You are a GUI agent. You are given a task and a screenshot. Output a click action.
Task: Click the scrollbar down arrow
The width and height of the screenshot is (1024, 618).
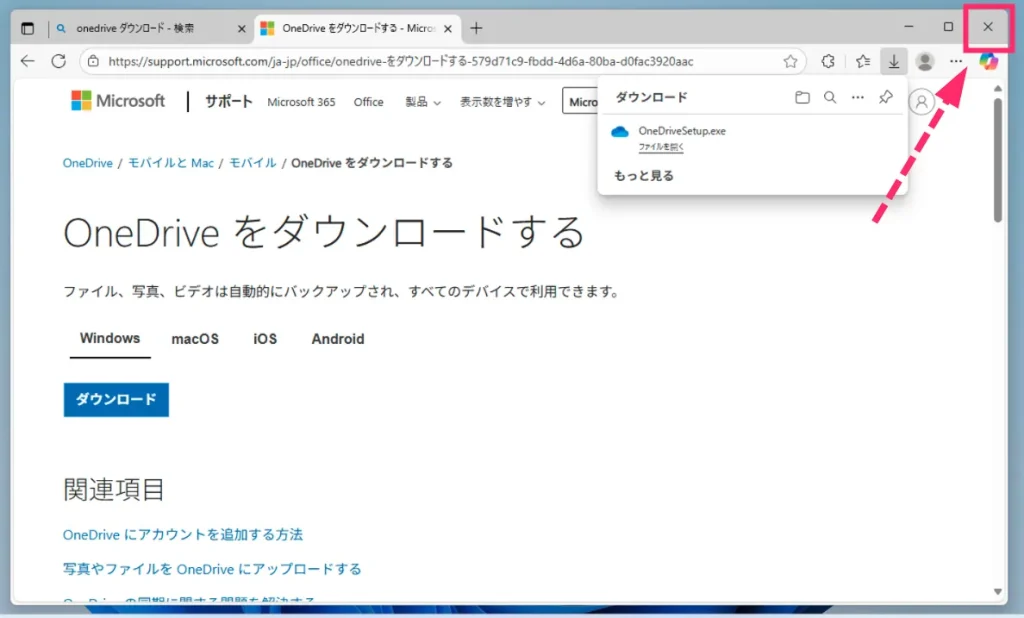[997, 592]
